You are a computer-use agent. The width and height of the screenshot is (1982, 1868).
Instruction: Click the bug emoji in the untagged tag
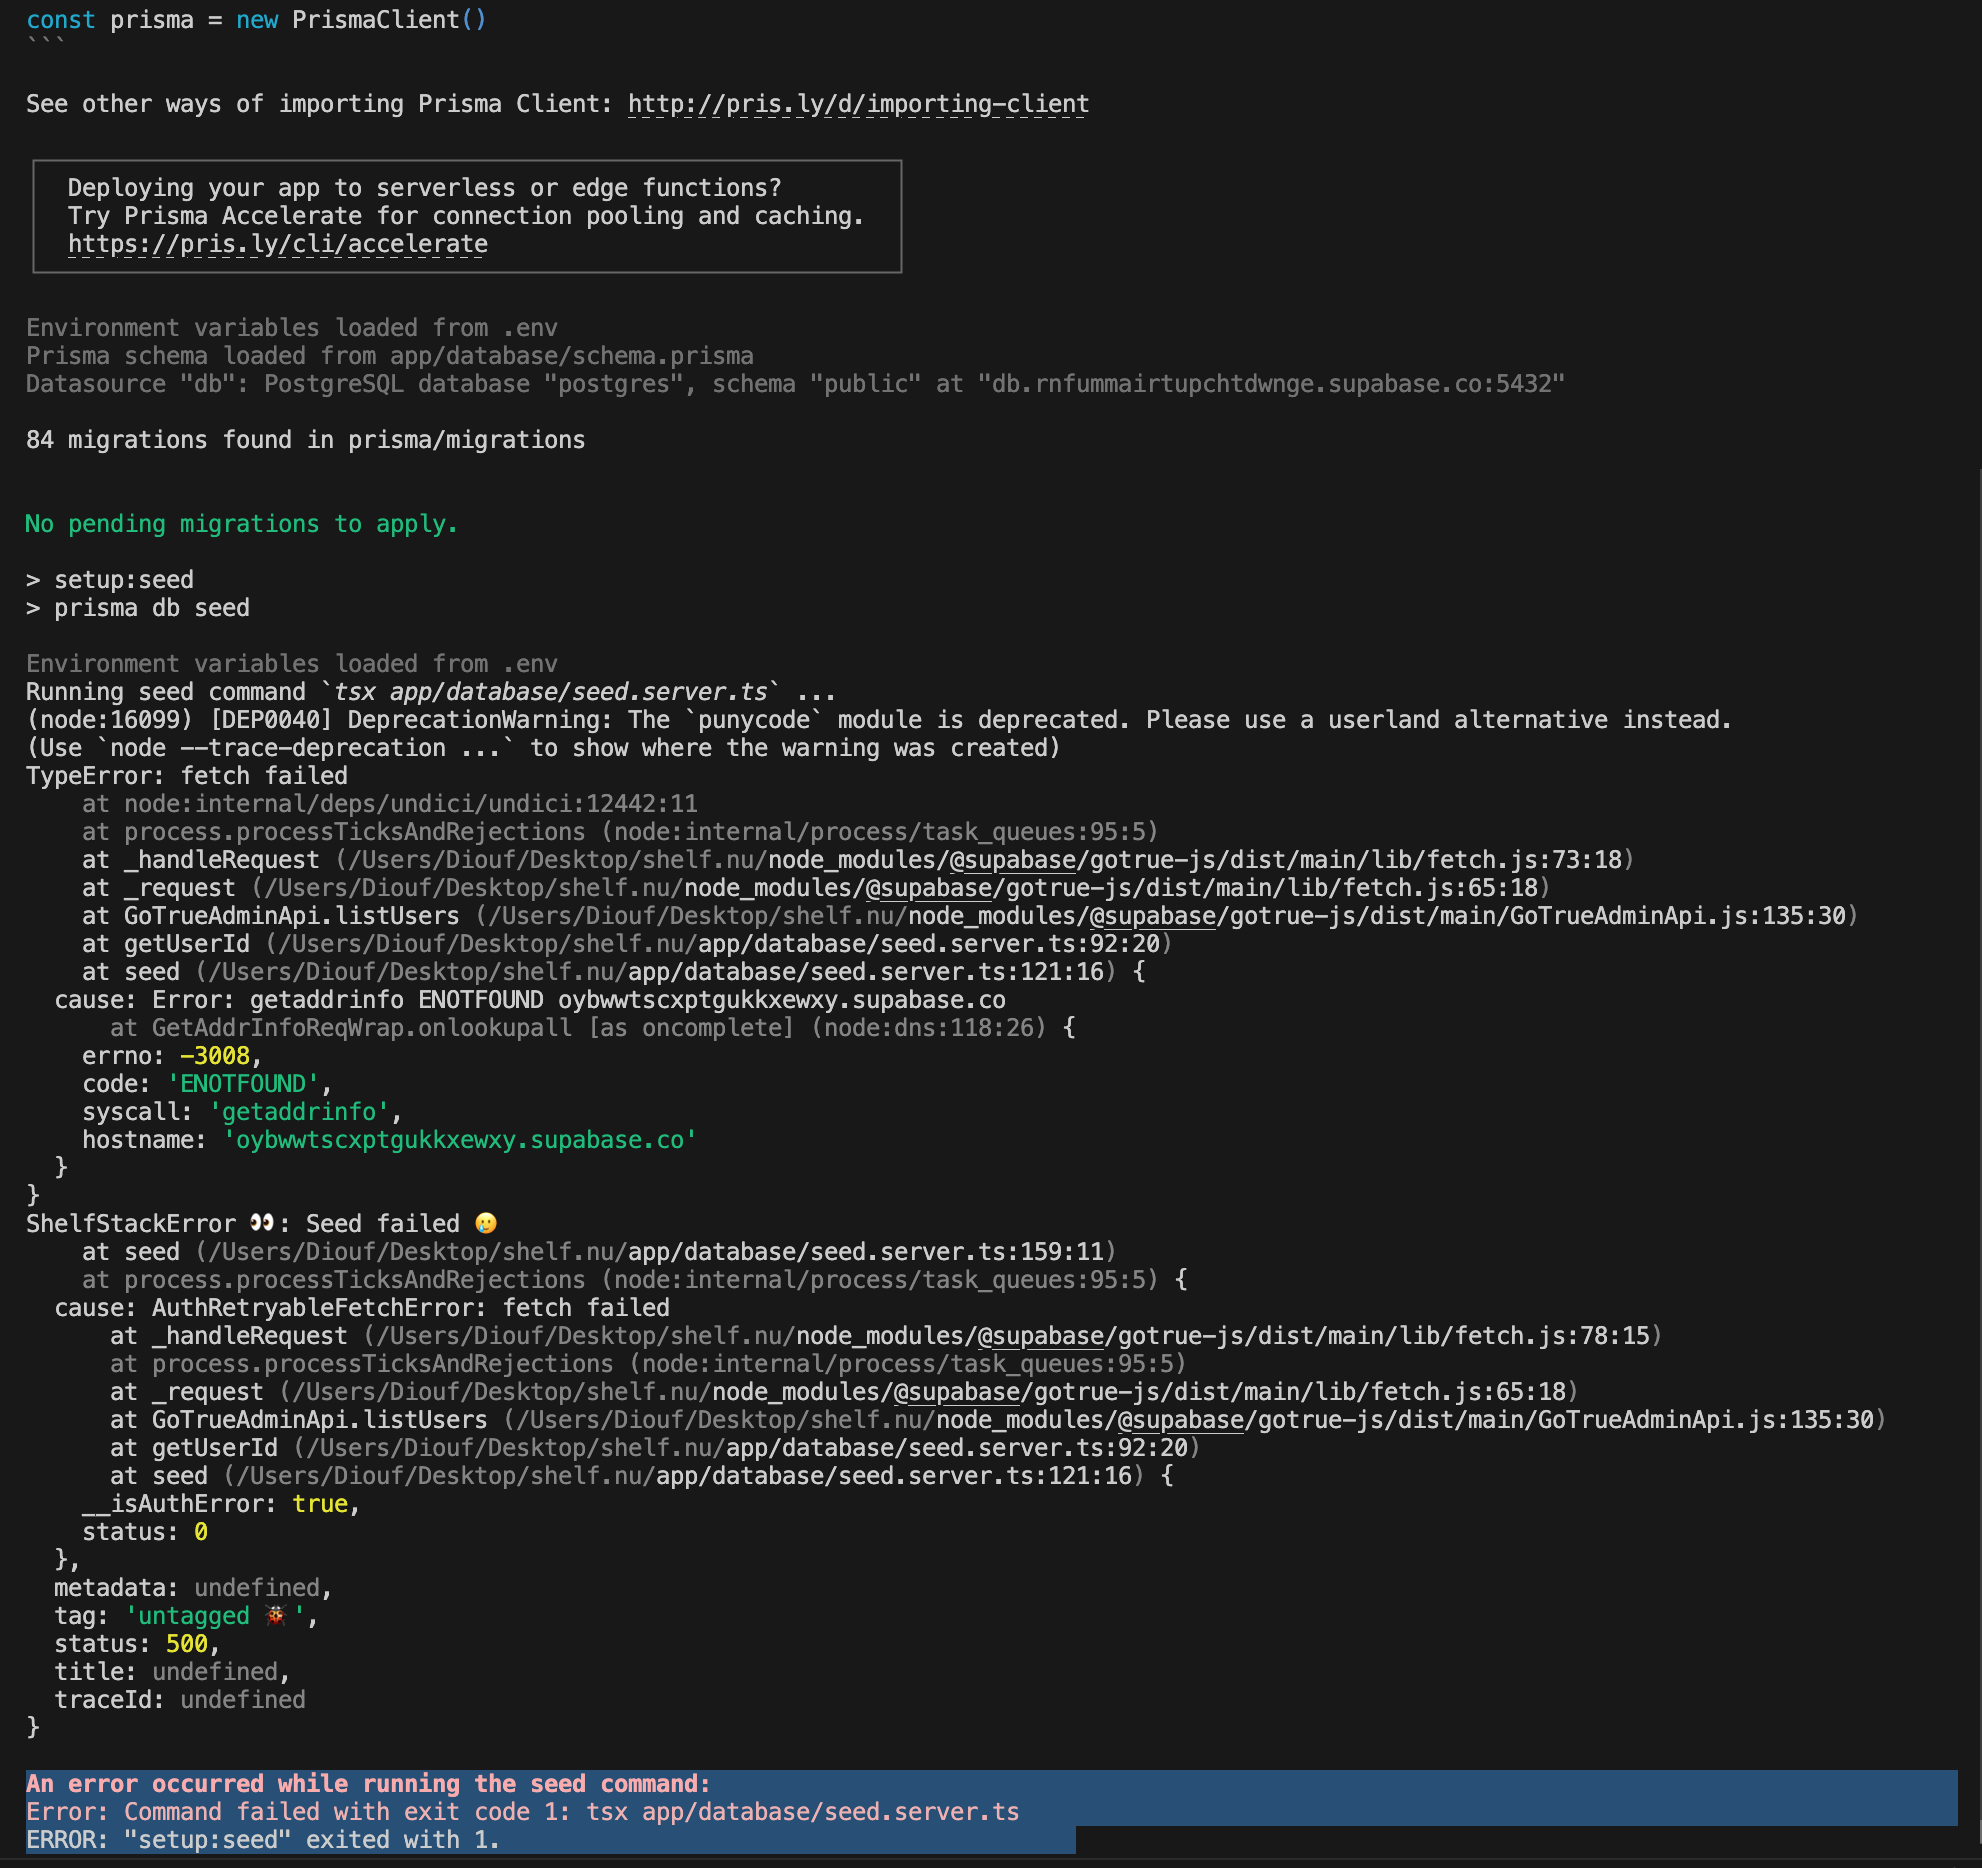[277, 1615]
